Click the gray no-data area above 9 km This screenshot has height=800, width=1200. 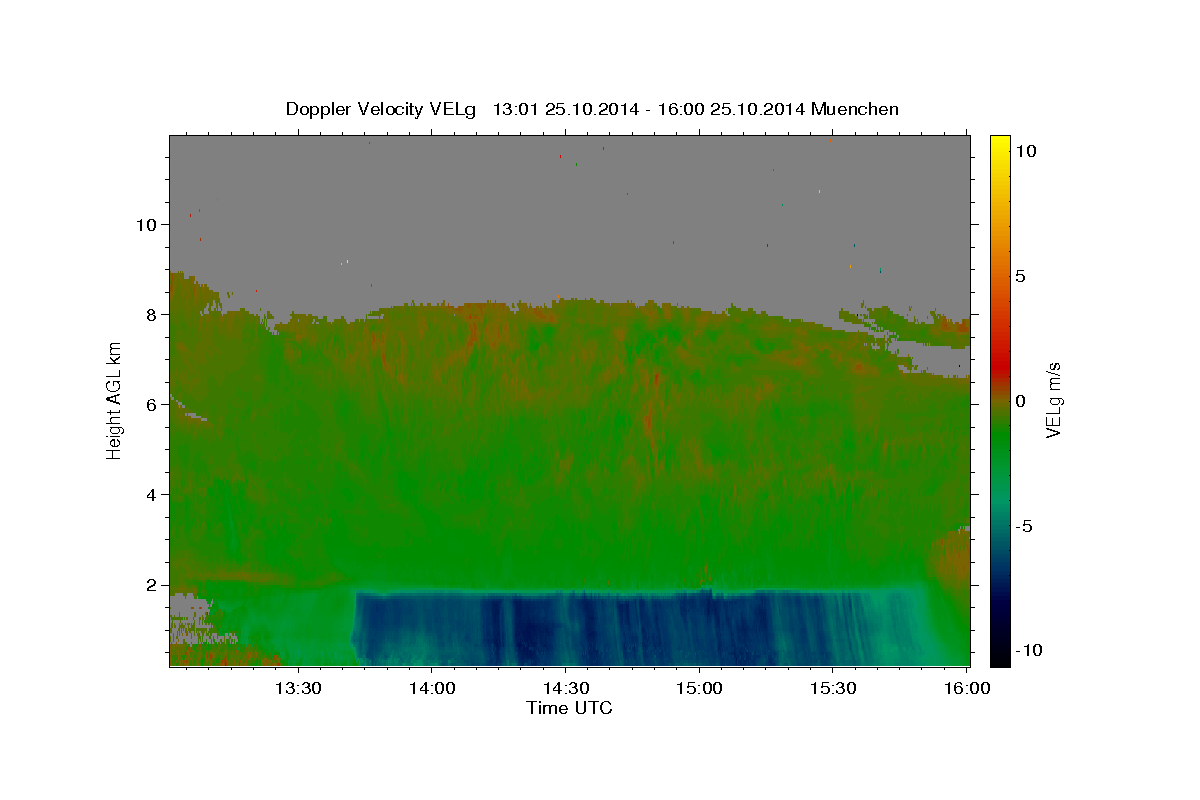[570, 205]
